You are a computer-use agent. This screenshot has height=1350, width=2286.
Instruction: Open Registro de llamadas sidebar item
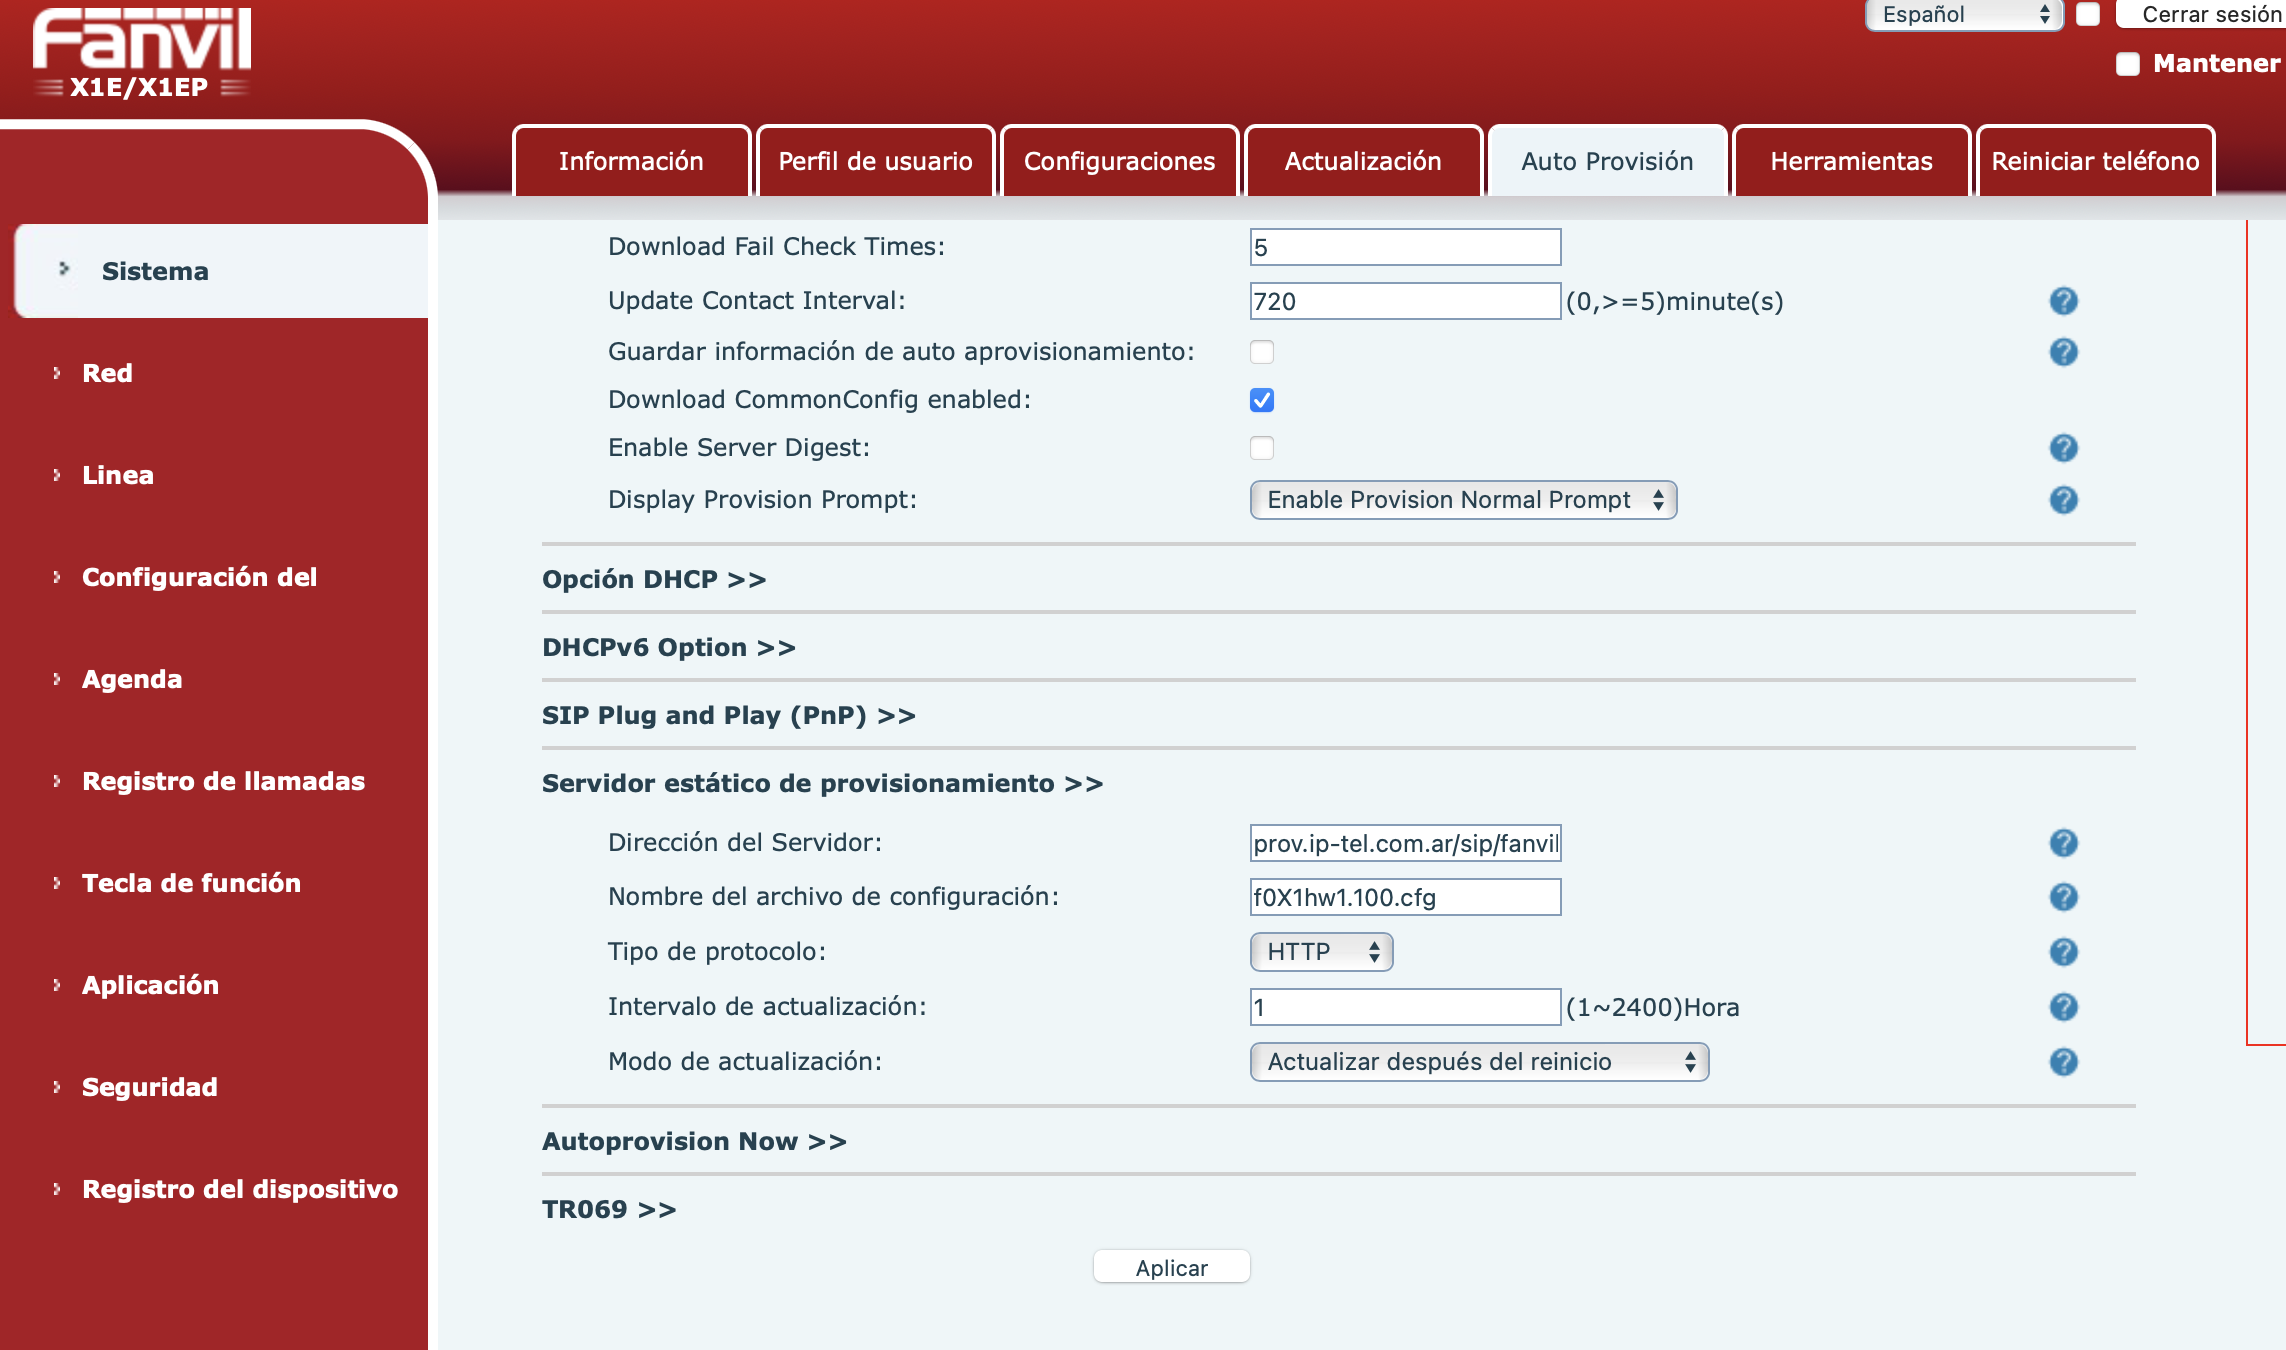pyautogui.click(x=223, y=781)
